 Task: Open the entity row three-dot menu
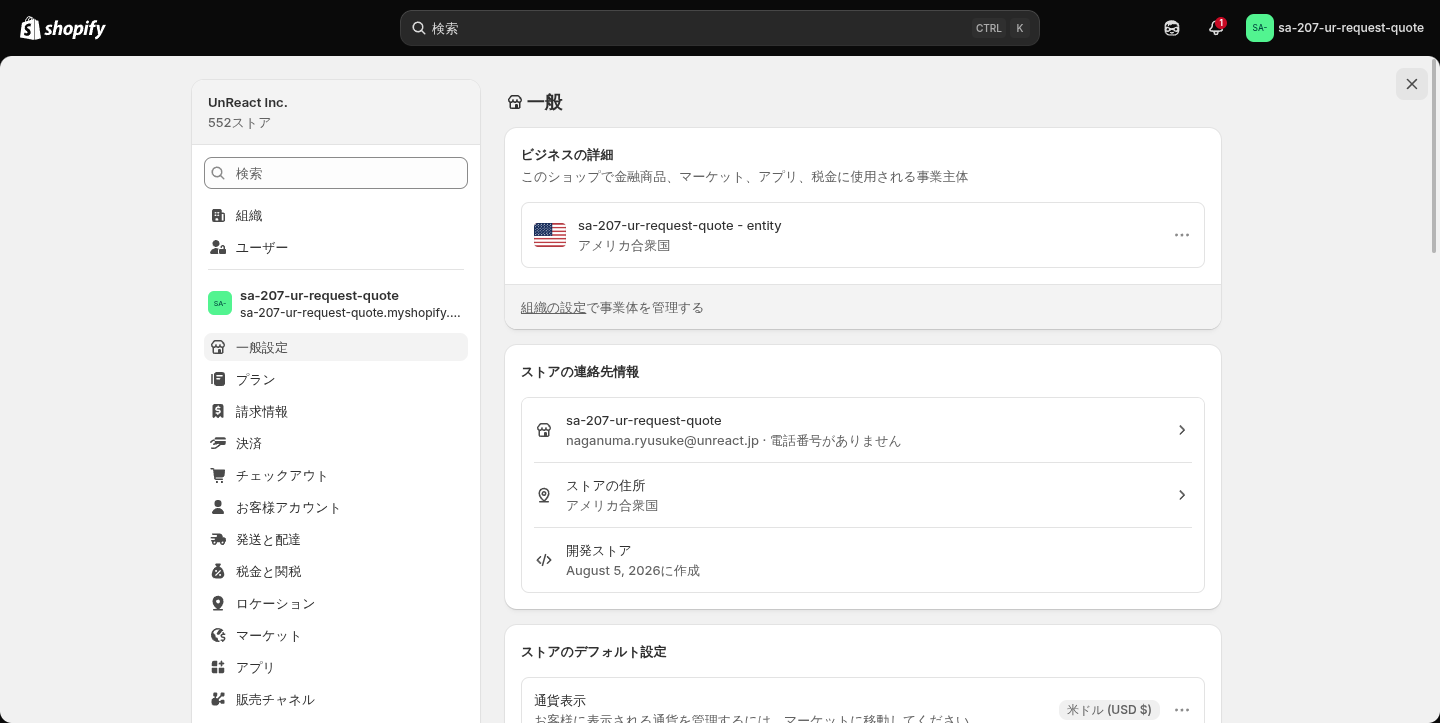1182,235
